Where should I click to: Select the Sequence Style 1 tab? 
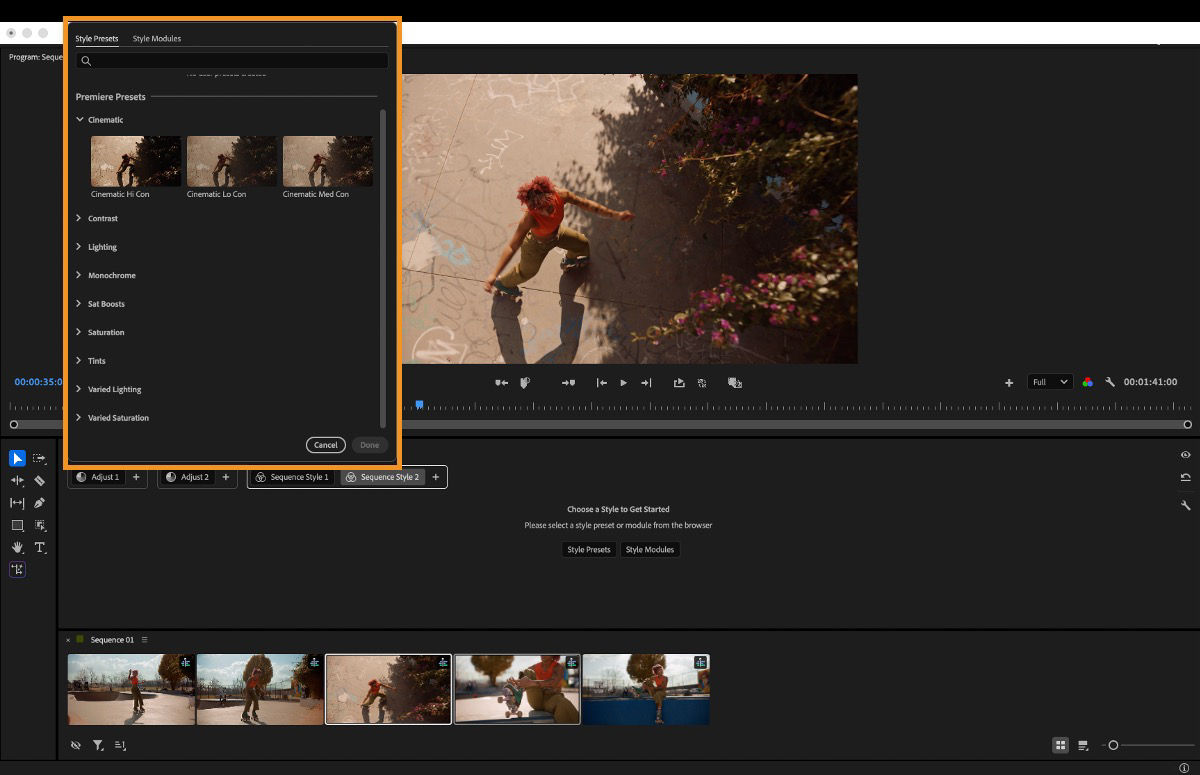coord(292,477)
